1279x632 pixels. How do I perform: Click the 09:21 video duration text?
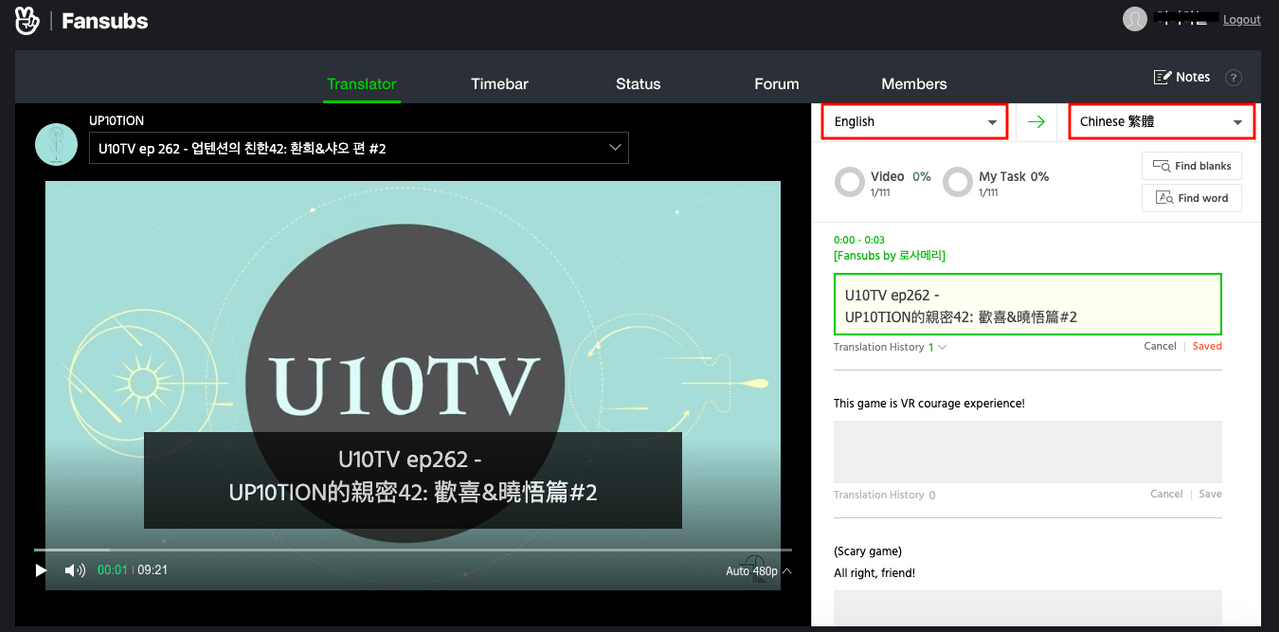pos(152,570)
